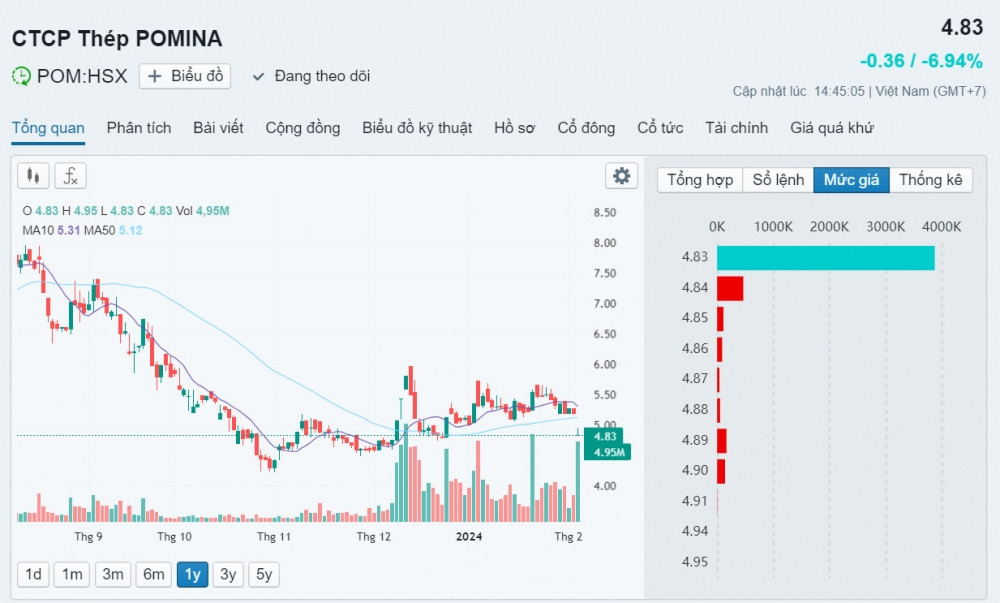
Task: Add POM to Biểu đồ chart
Action: (185, 76)
